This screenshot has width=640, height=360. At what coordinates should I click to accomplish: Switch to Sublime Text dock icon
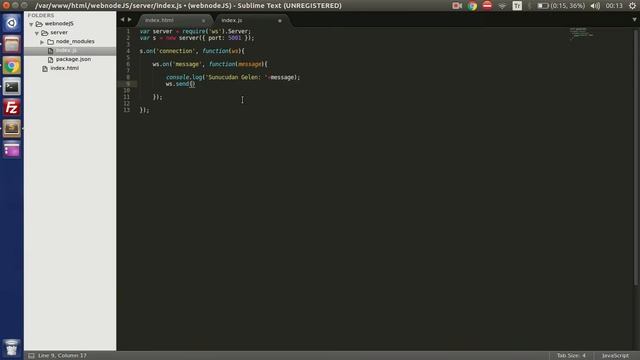coord(11,129)
